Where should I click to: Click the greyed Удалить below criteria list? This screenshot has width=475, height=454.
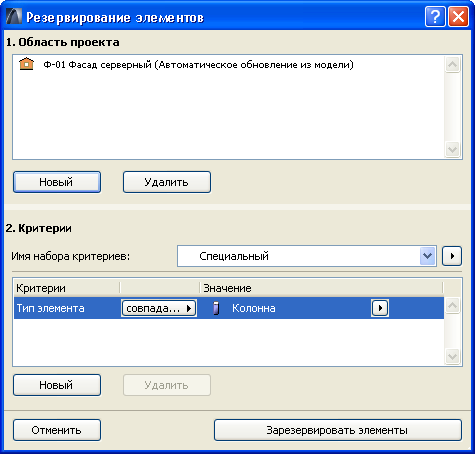167,385
